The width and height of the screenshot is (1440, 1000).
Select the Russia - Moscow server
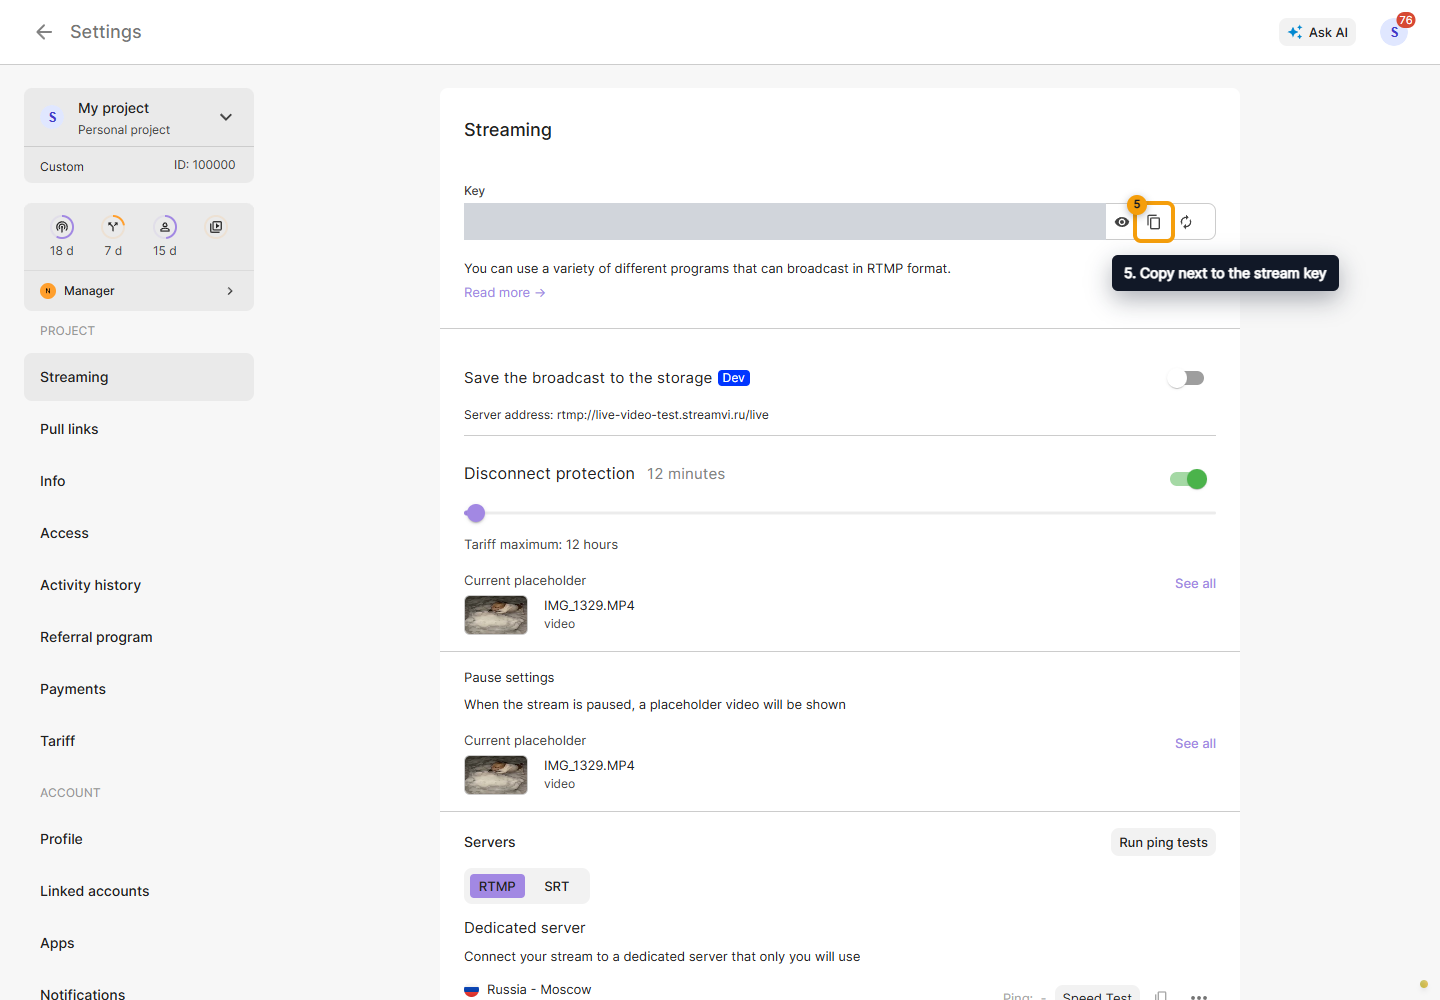pyautogui.click(x=539, y=990)
